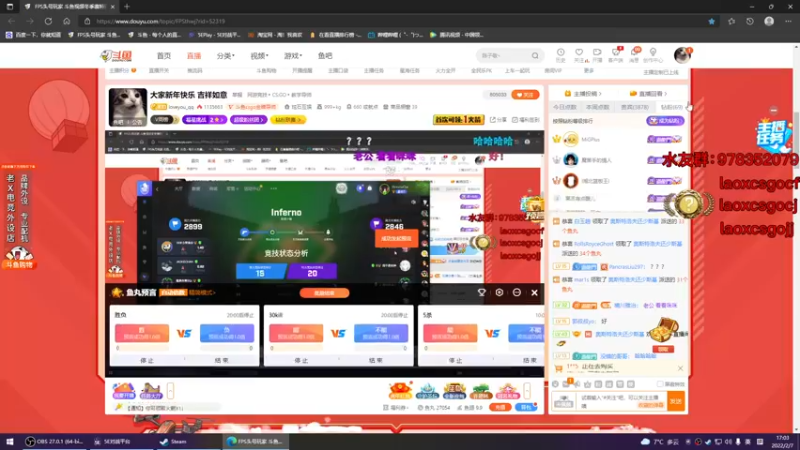Expand the right gift shelf arrow
This screenshot has height=450, width=800.
(527, 391)
